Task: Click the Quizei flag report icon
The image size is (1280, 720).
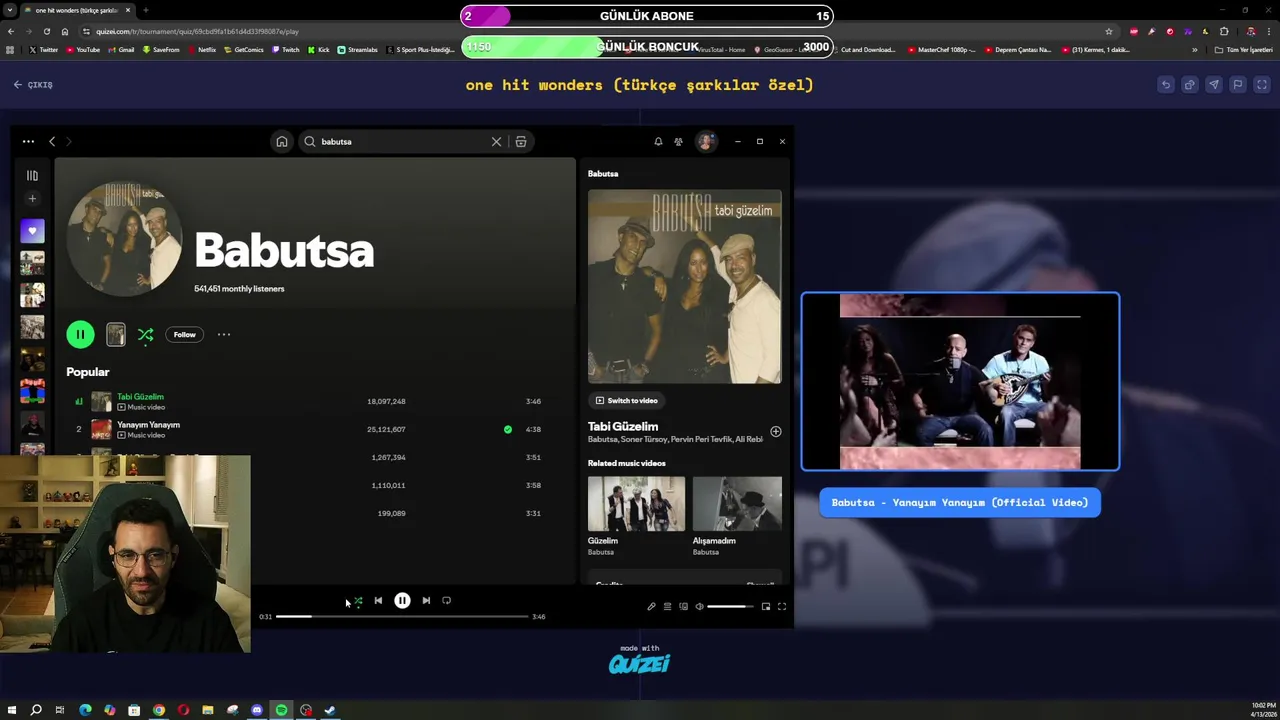Action: point(1238,85)
